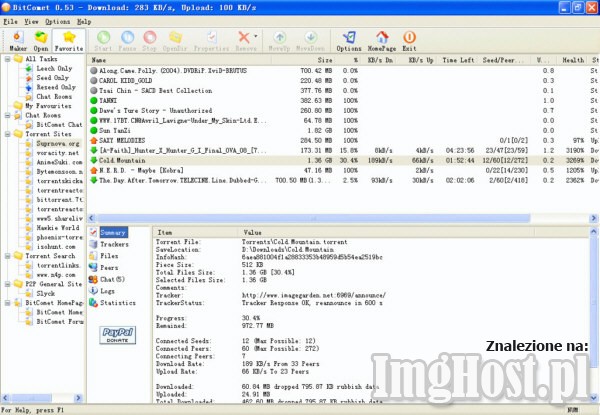Open the Help menu
Image resolution: width=600 pixels, height=415 pixels.
(84, 22)
